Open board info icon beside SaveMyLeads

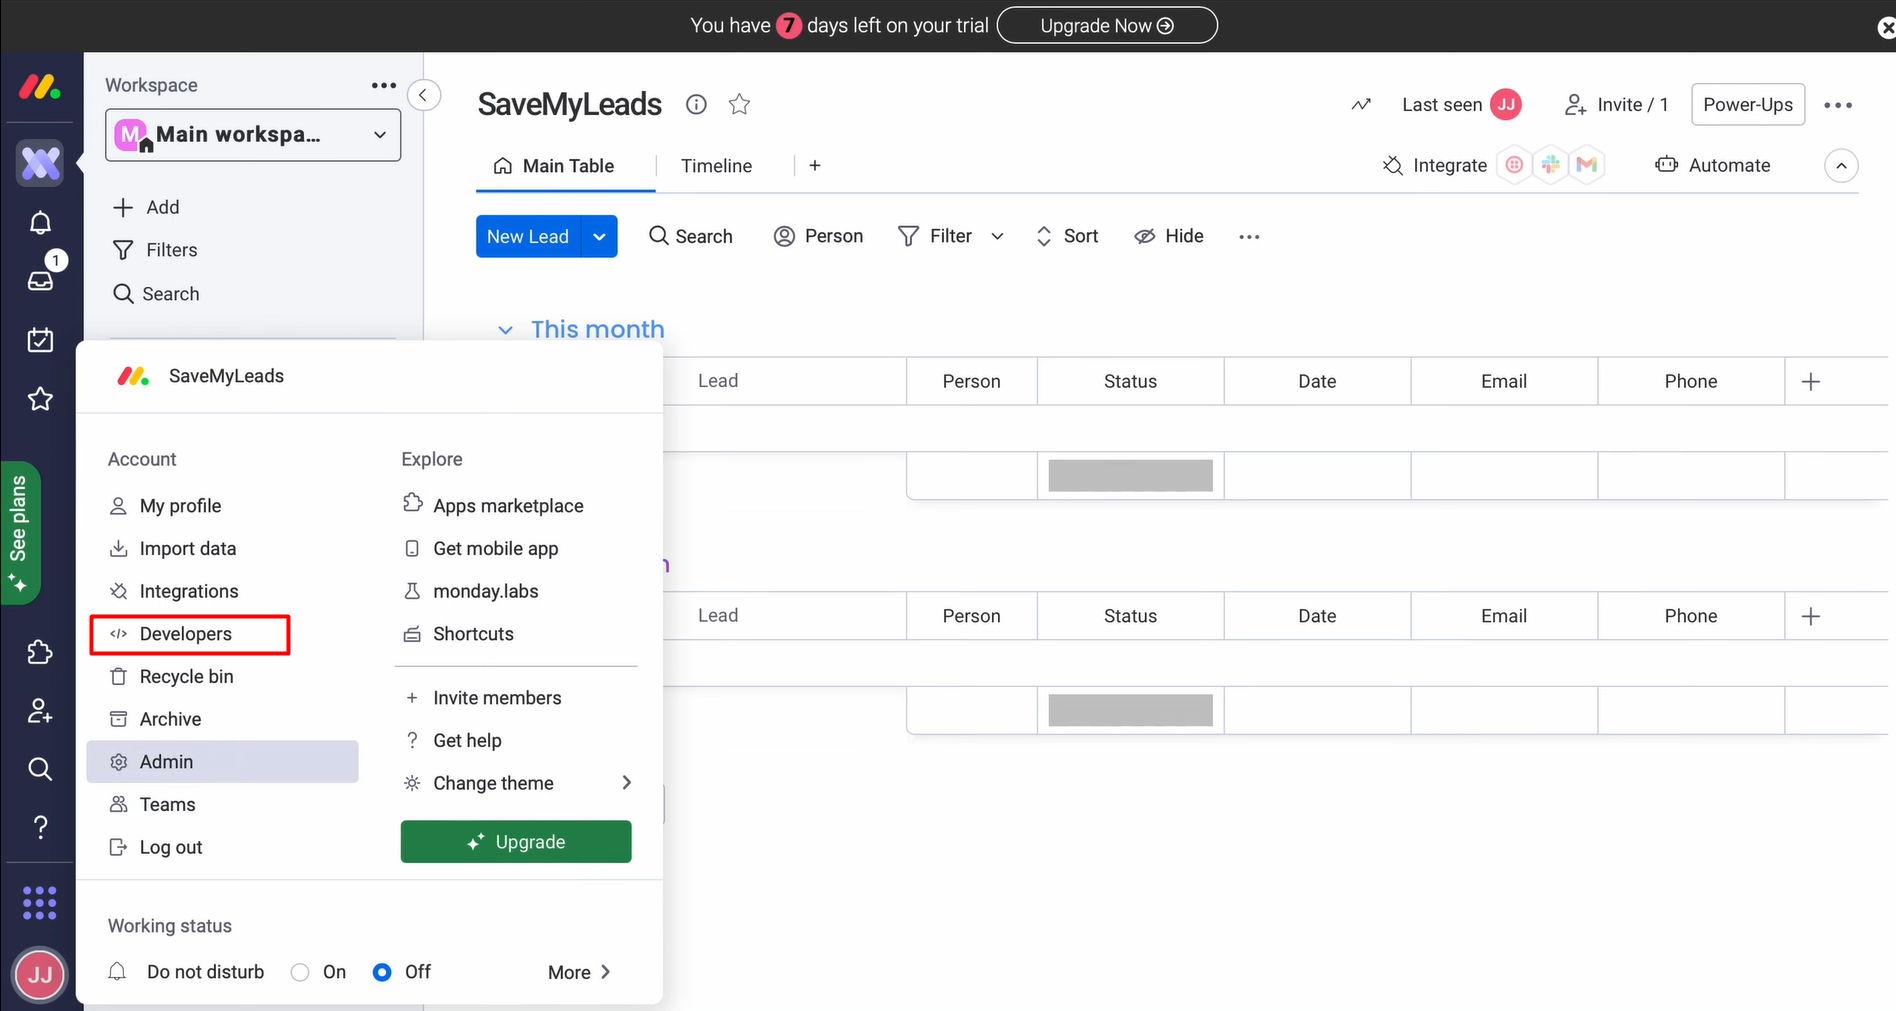696,104
